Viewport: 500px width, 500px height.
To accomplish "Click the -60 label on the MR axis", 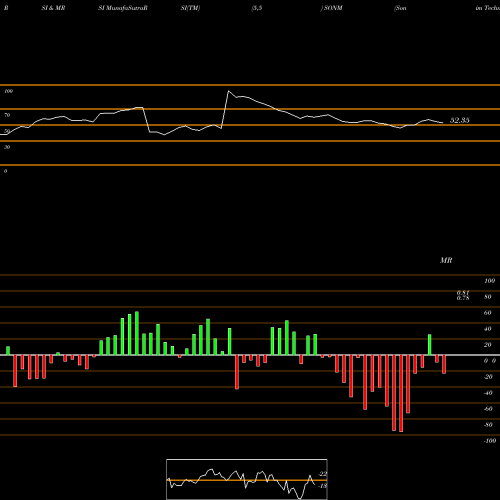I will [488, 409].
